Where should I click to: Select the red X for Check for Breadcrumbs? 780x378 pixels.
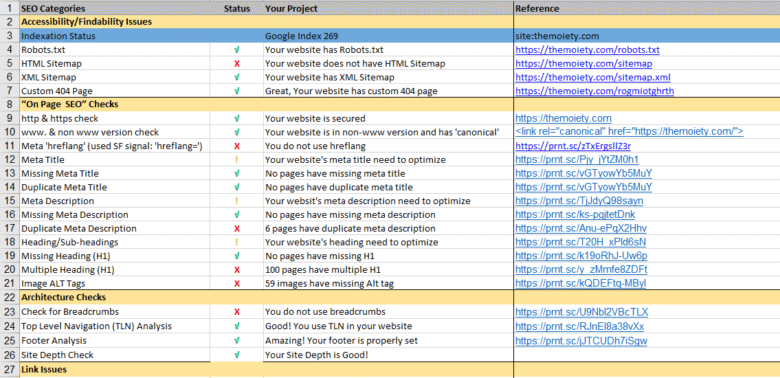click(x=237, y=312)
